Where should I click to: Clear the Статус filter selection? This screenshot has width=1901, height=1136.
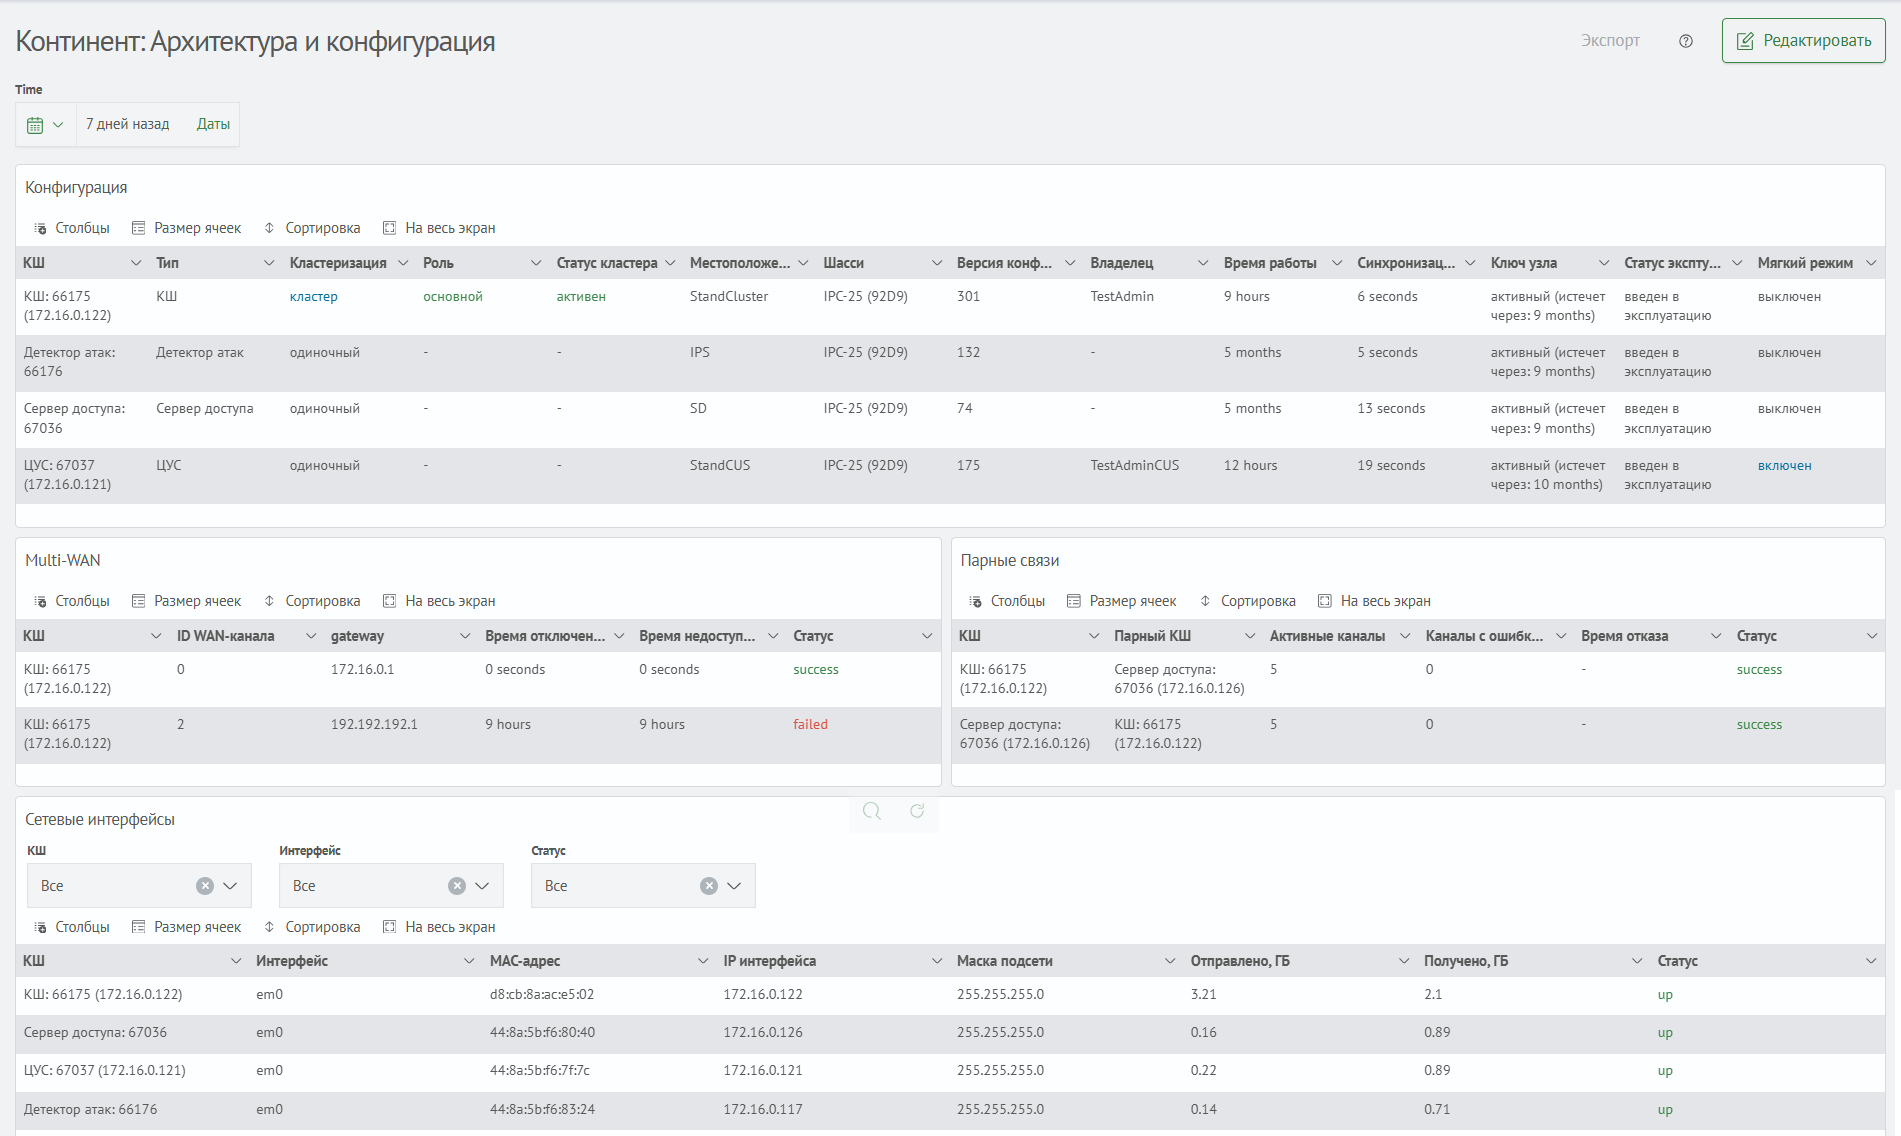point(709,886)
